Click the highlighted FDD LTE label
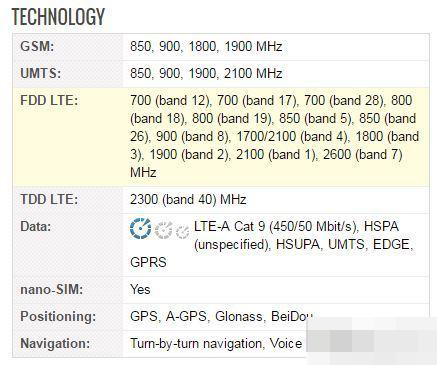This screenshot has width=437, height=365. coord(49,100)
